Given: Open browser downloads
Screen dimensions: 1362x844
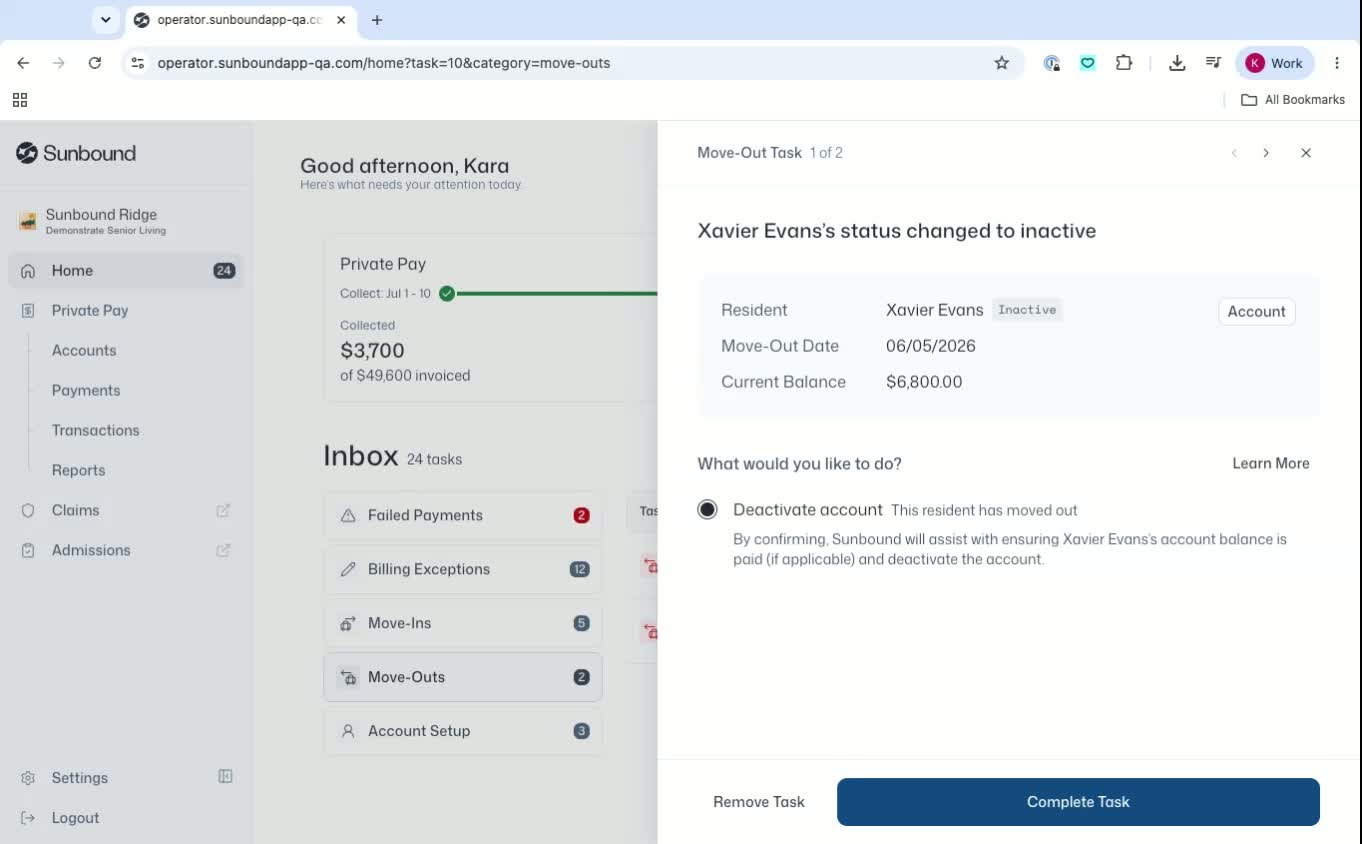Looking at the screenshot, I should 1177,63.
